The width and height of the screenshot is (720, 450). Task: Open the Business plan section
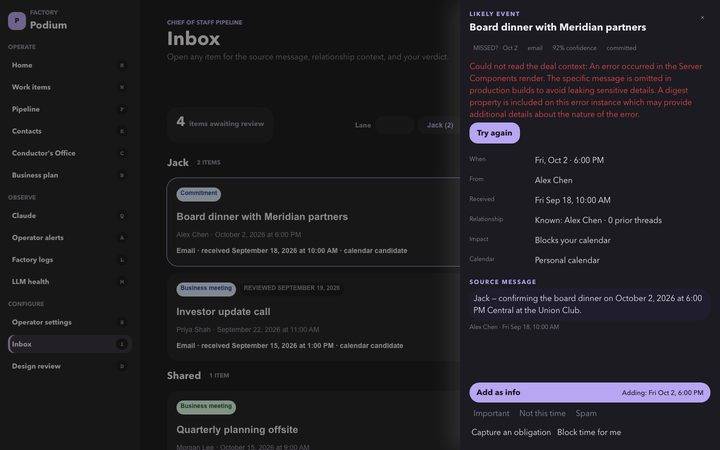pos(69,175)
